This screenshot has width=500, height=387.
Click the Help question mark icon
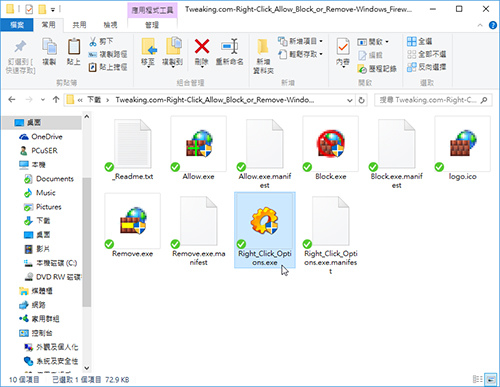point(493,25)
